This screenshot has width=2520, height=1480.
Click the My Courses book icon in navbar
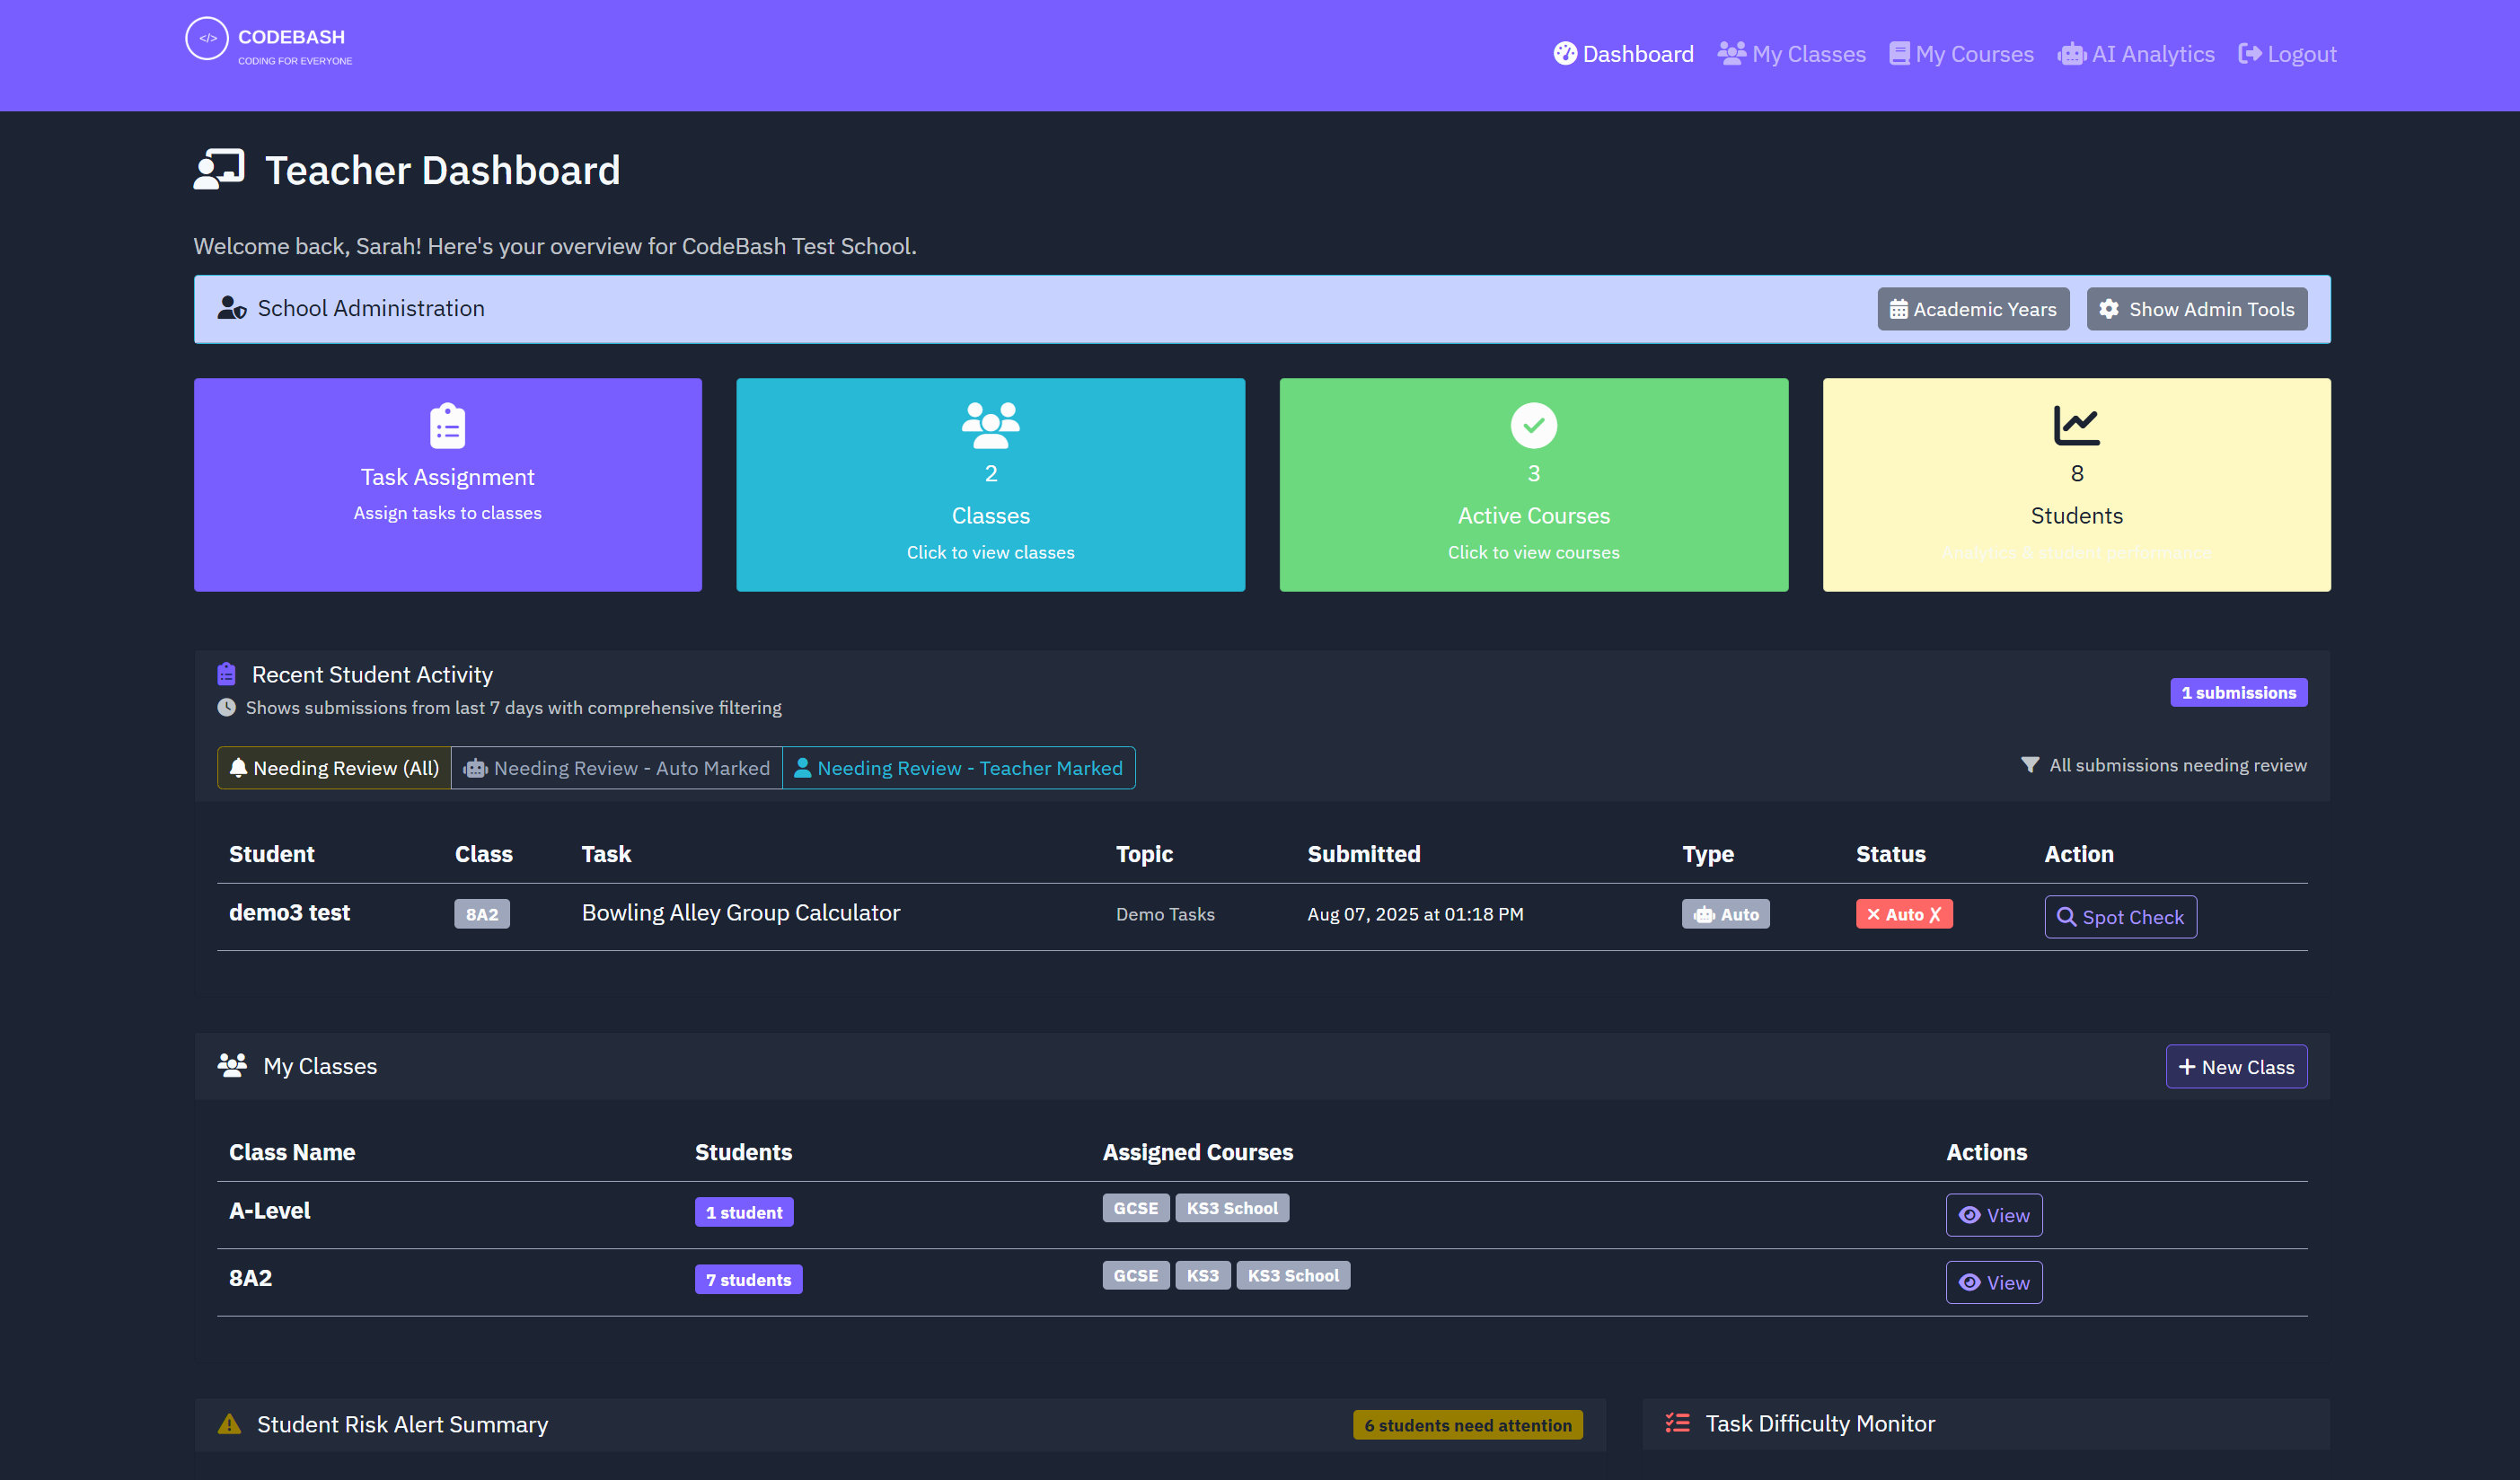pyautogui.click(x=1899, y=54)
